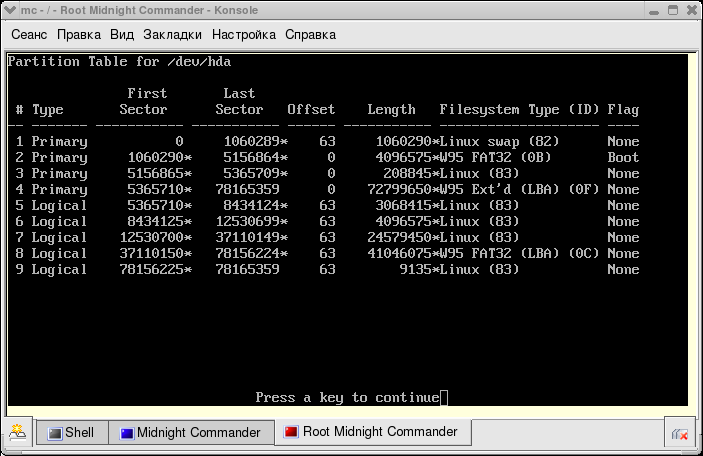Open the Закладки menu

click(x=172, y=35)
